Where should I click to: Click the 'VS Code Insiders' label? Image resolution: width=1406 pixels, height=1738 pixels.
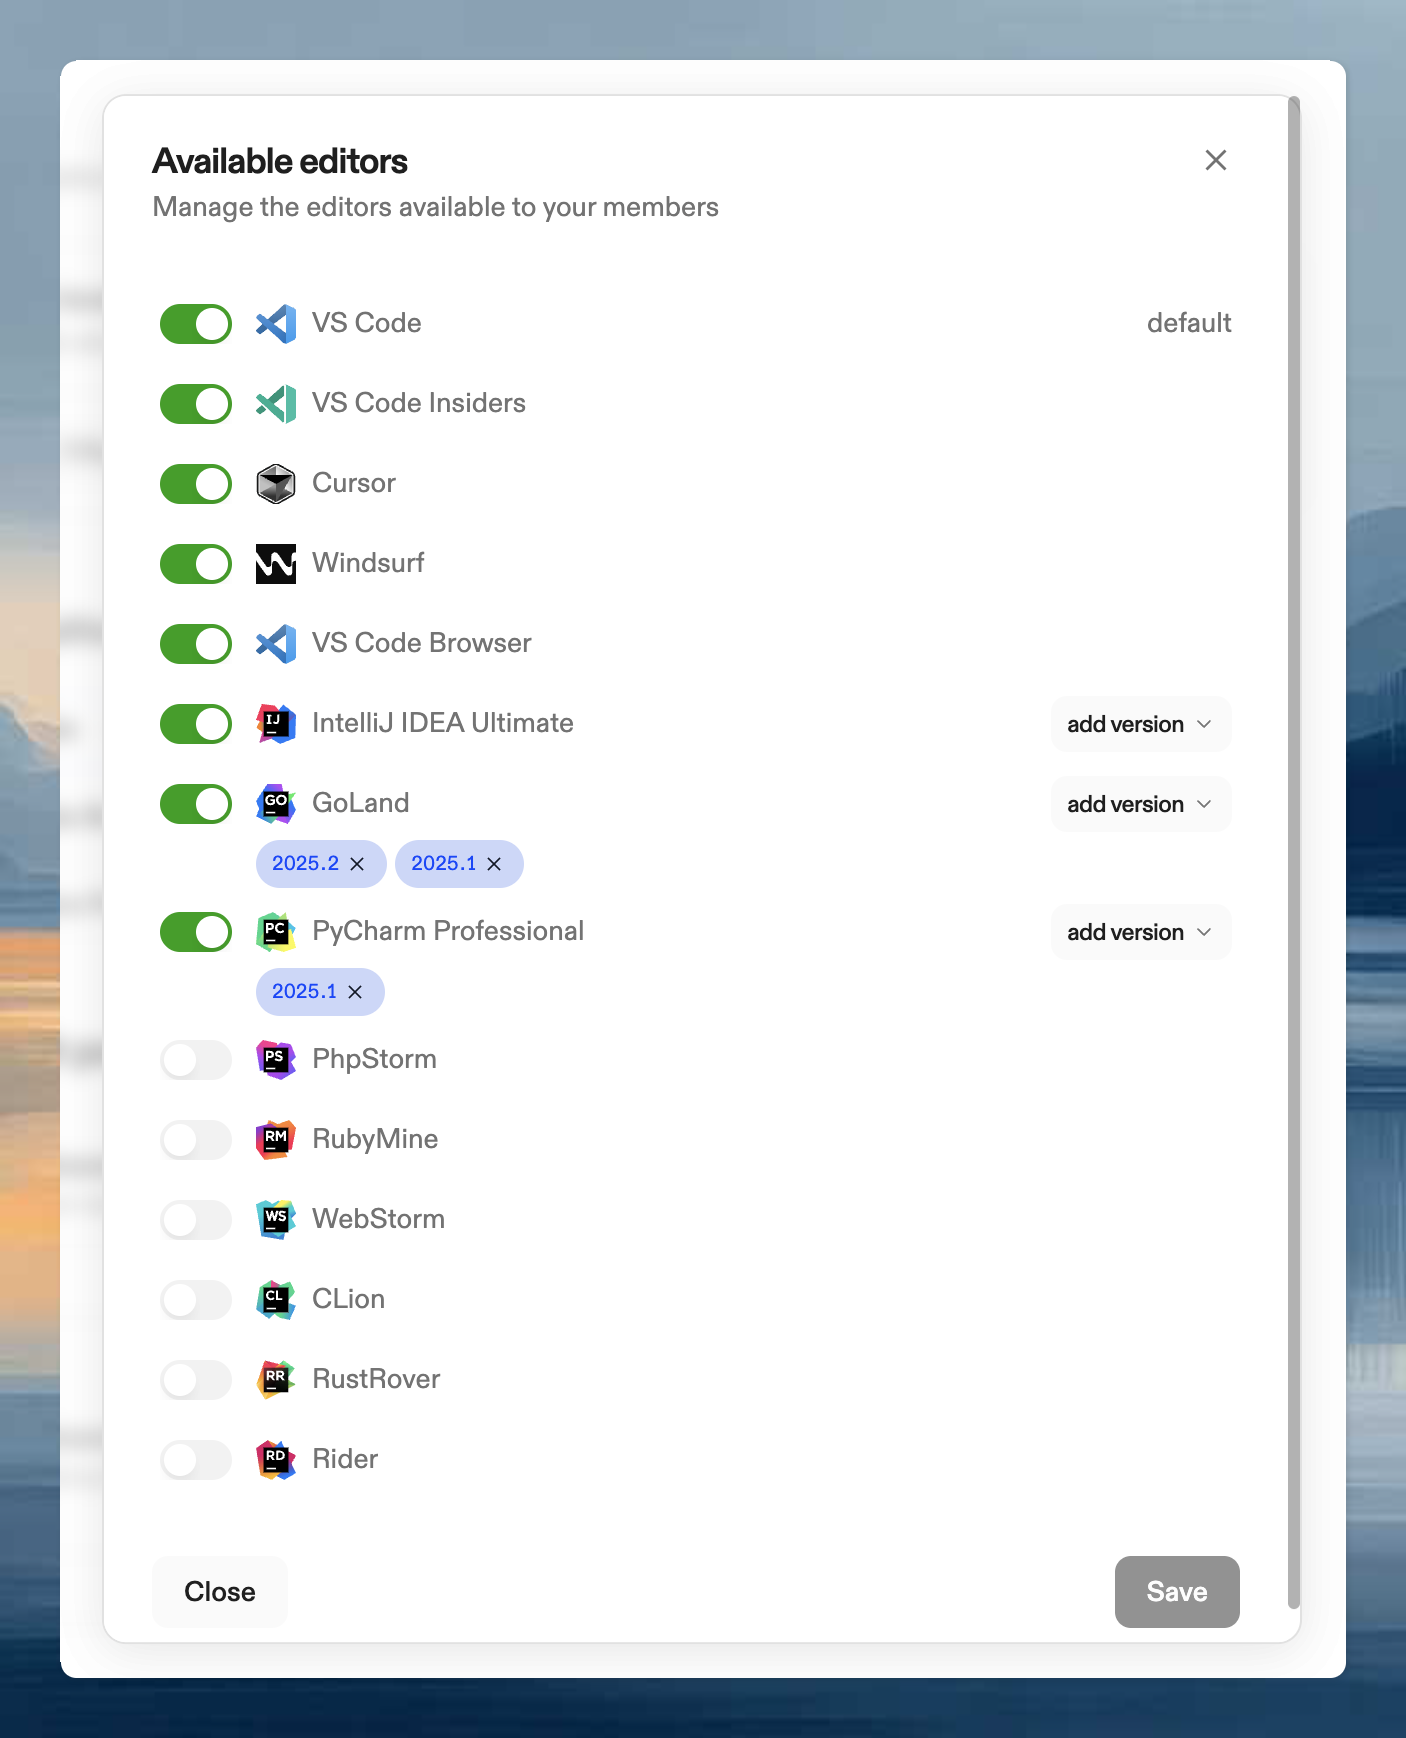pos(419,403)
